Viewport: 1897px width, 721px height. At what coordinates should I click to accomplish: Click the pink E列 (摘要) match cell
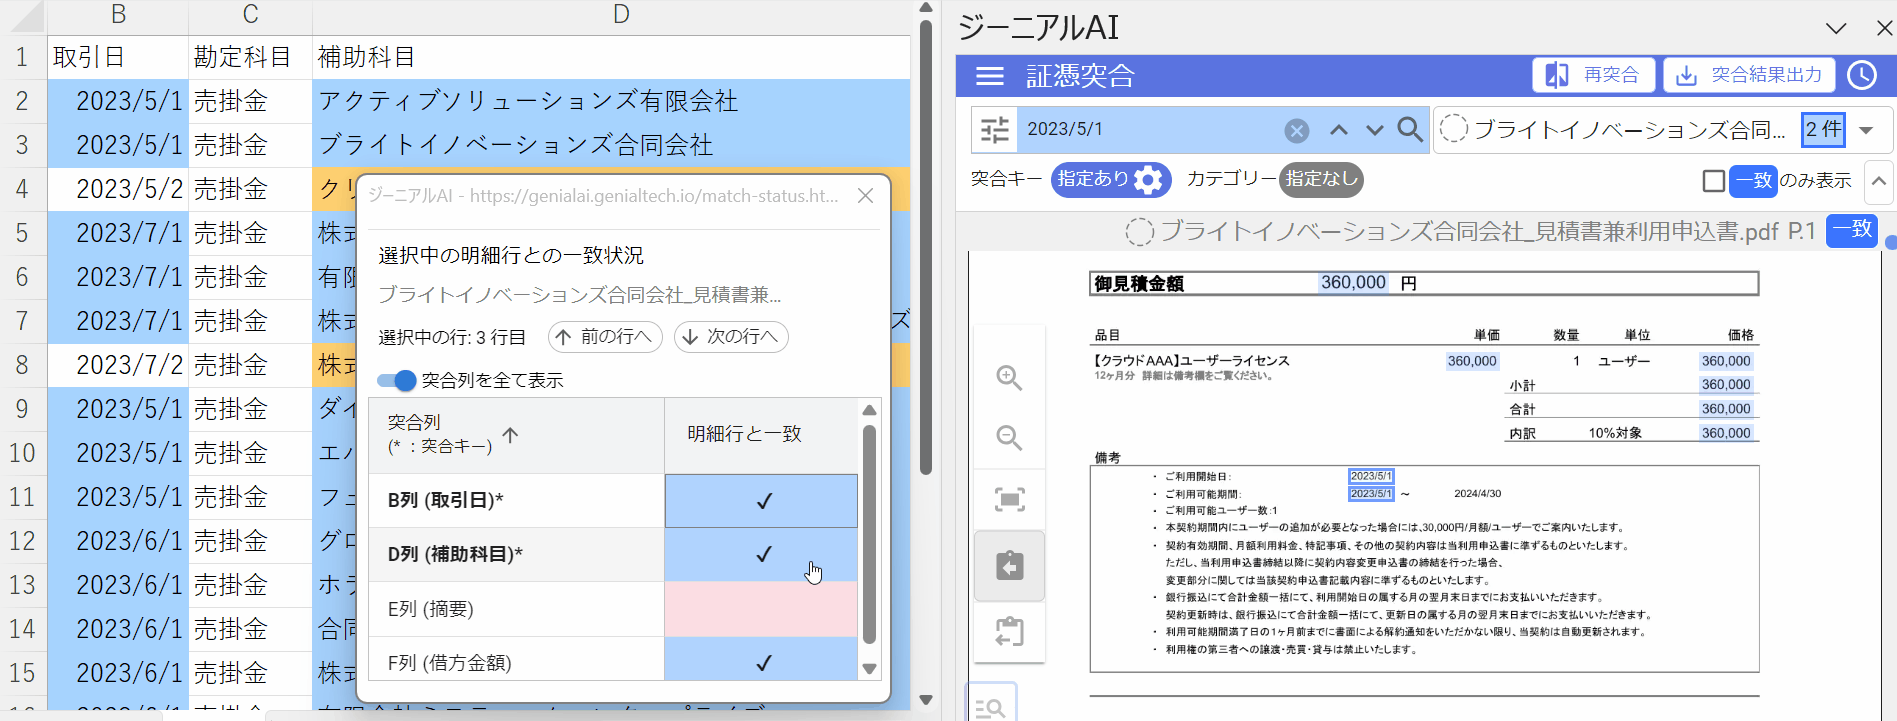coord(761,609)
